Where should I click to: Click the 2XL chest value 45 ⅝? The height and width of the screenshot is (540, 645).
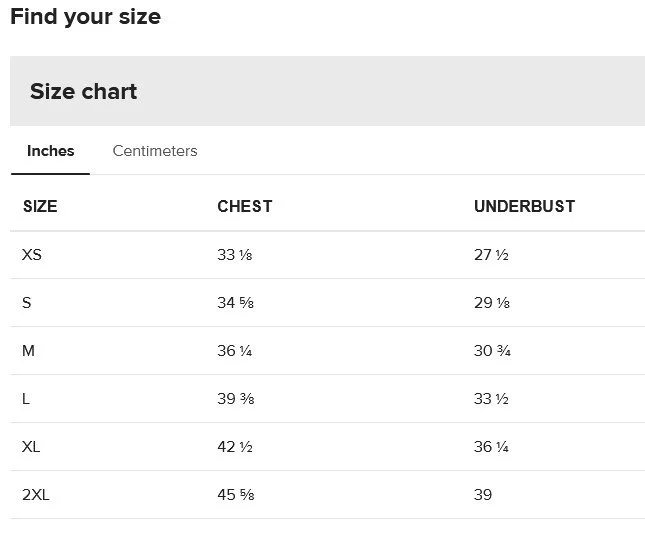(x=235, y=495)
